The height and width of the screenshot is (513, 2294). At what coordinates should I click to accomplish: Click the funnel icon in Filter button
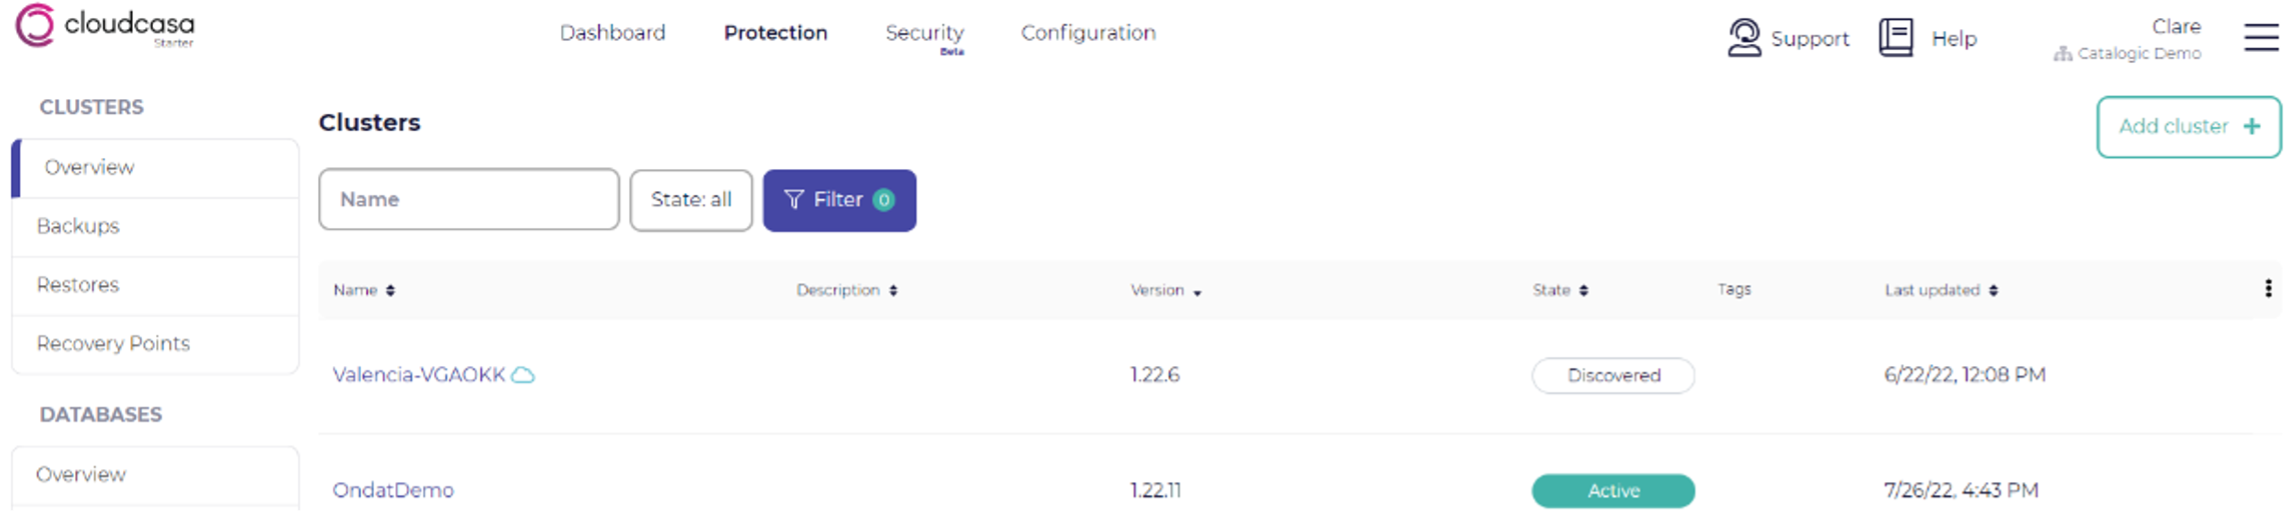click(794, 200)
